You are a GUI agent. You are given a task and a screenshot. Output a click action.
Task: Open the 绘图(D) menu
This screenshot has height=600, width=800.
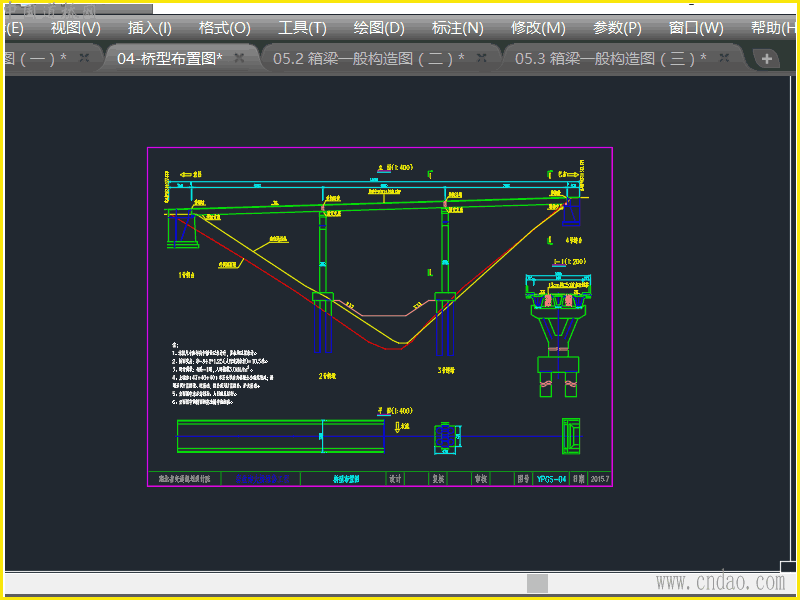coord(379,28)
